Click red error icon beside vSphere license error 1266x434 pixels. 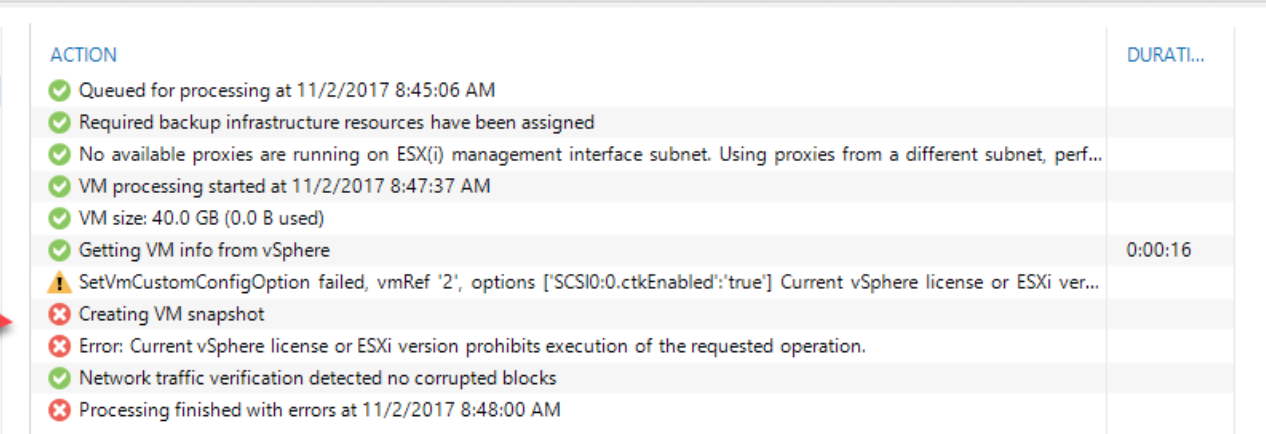tap(60, 346)
